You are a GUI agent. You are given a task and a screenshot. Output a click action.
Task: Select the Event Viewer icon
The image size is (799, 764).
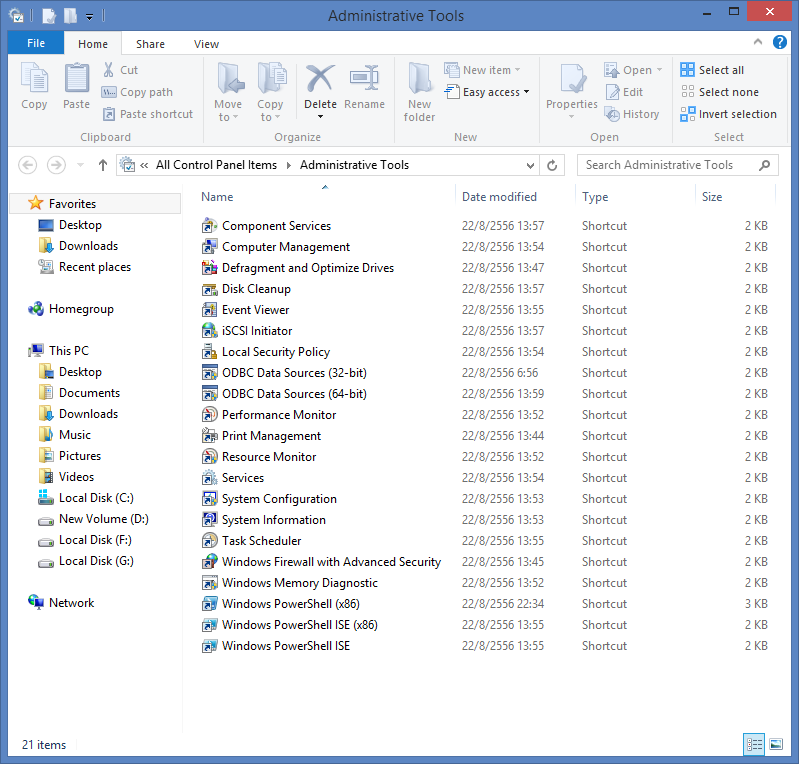click(209, 310)
